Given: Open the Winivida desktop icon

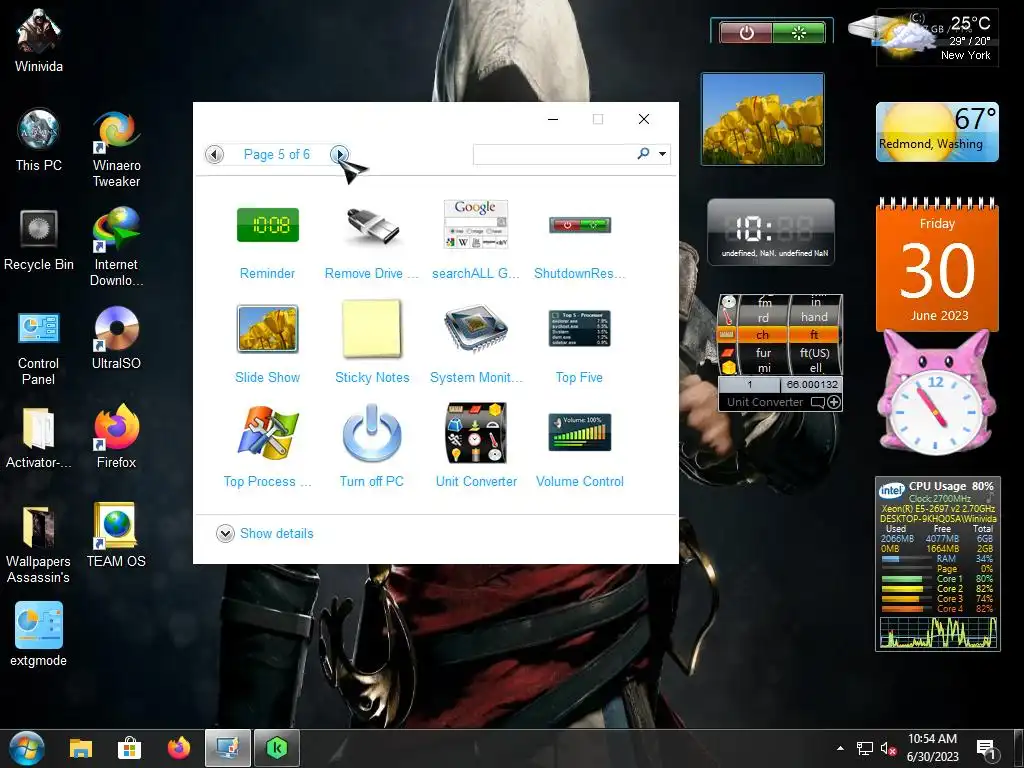Looking at the screenshot, I should (x=39, y=42).
